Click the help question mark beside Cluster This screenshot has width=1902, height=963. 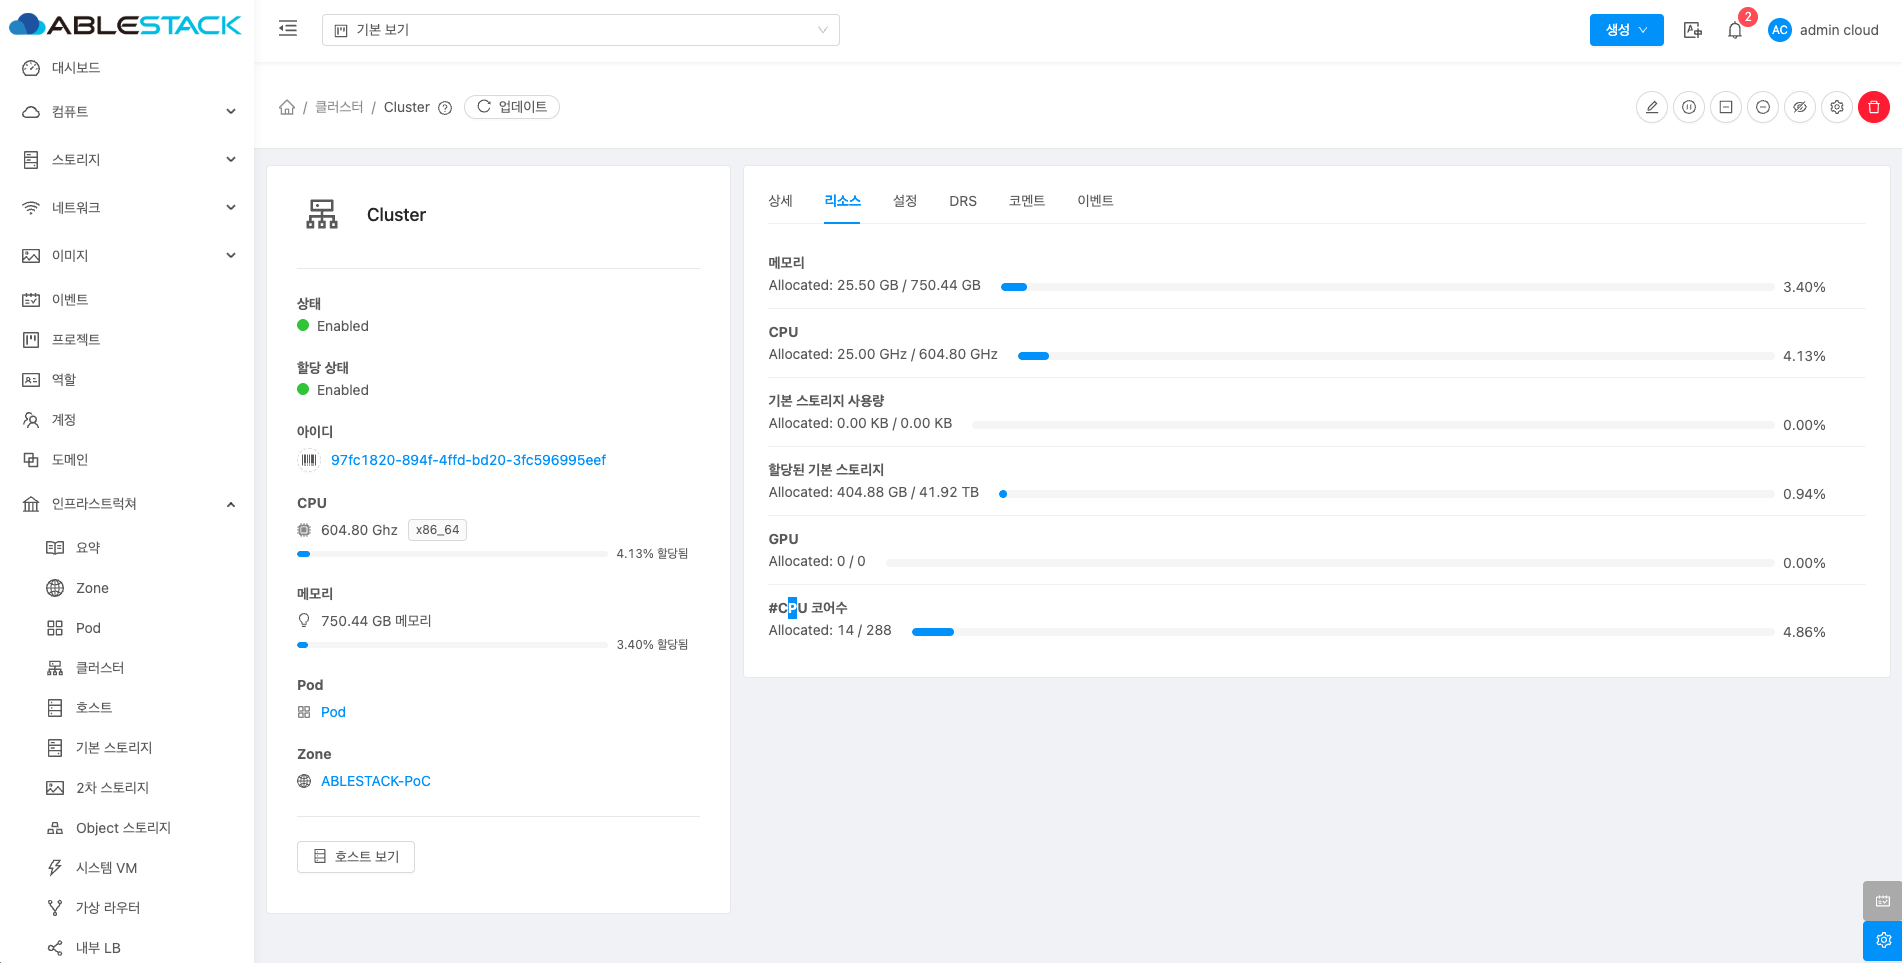point(445,108)
